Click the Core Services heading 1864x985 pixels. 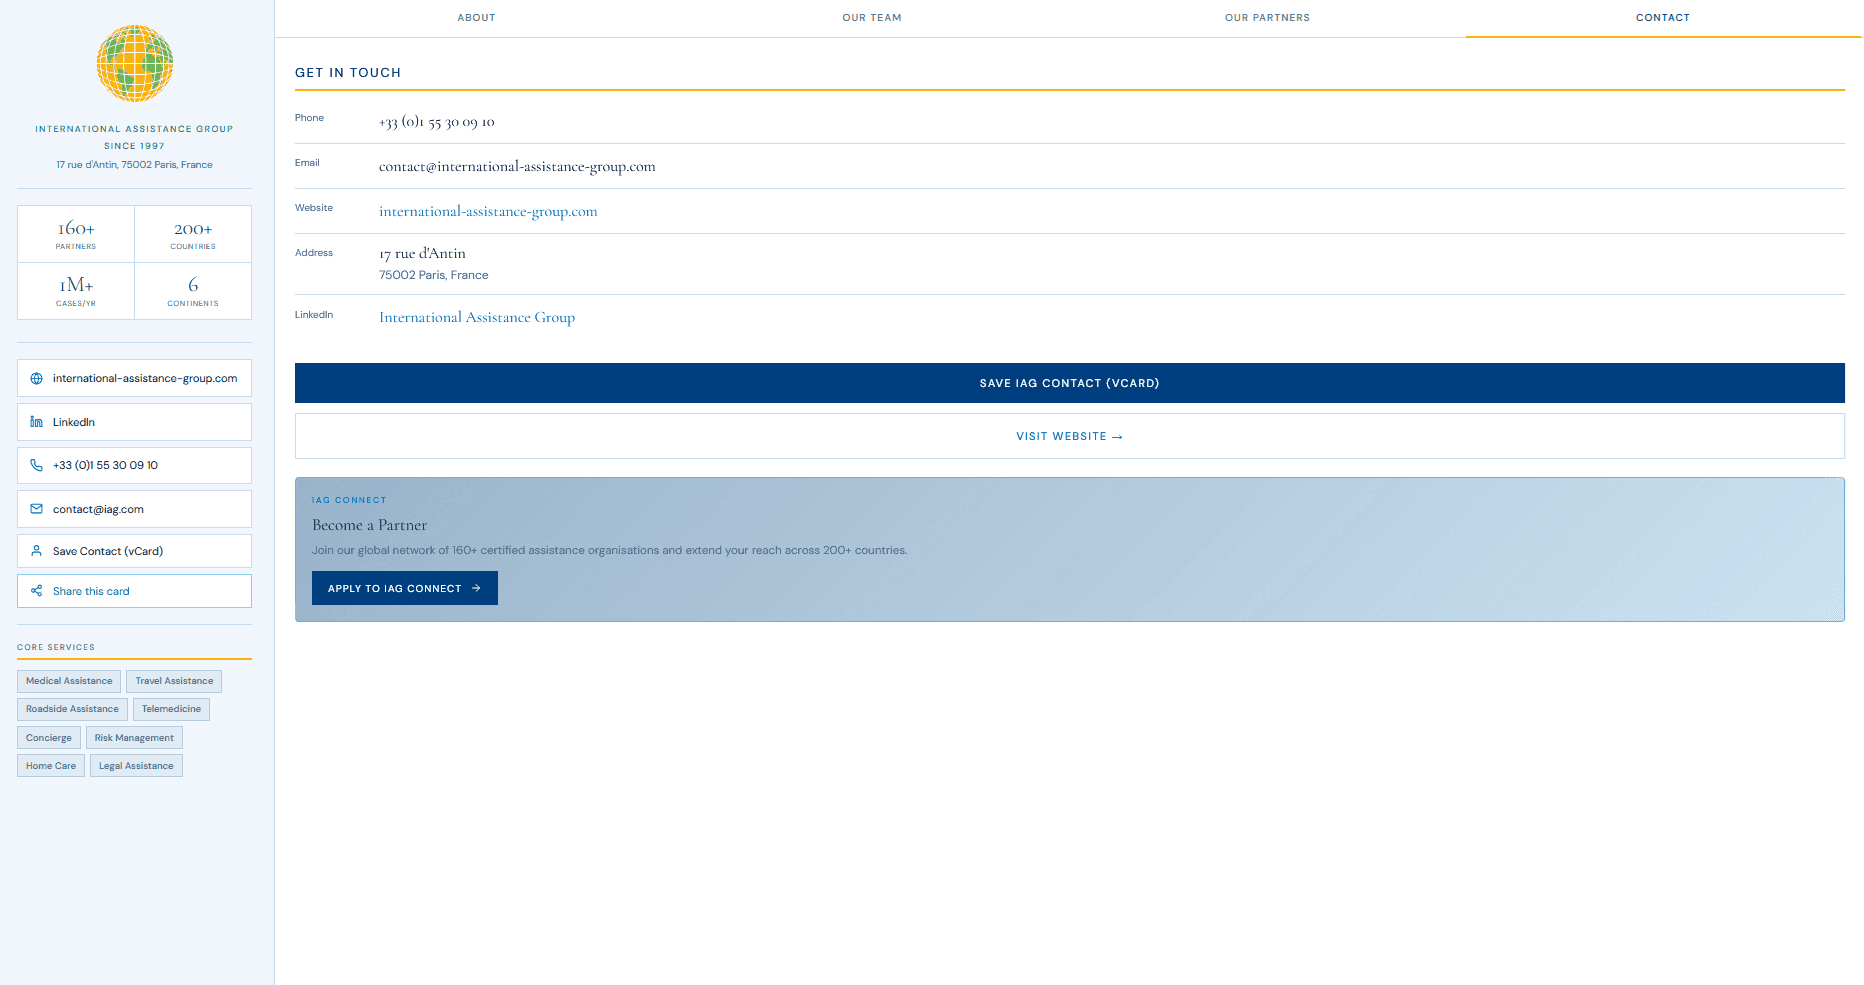tap(56, 647)
